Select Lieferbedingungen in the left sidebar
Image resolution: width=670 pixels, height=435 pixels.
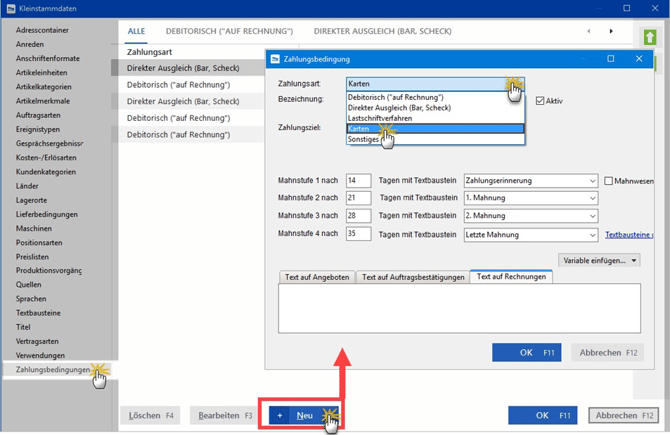(47, 214)
